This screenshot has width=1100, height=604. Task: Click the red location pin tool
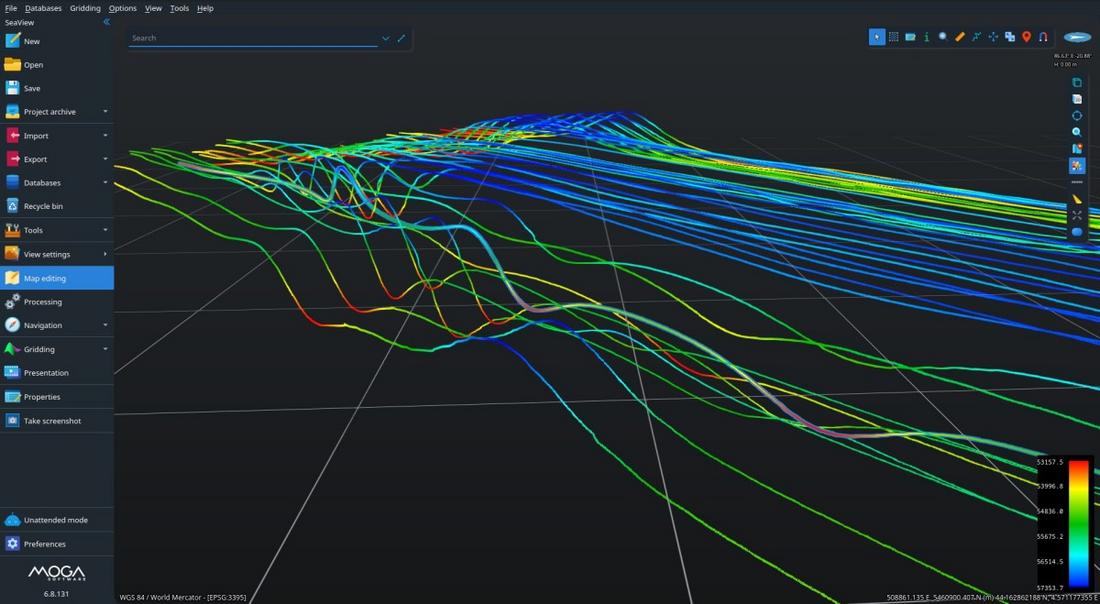[x=1026, y=37]
